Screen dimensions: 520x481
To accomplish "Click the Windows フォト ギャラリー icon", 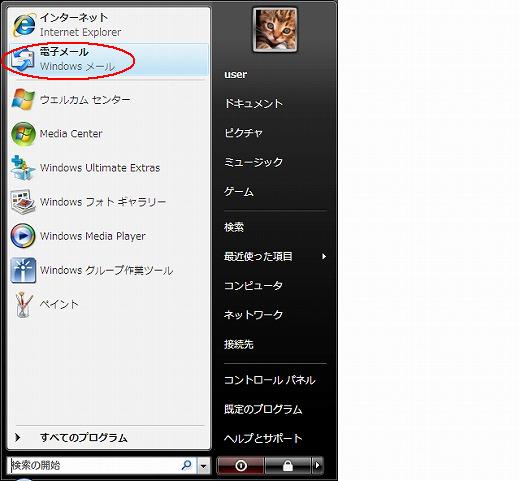I will pos(23,202).
